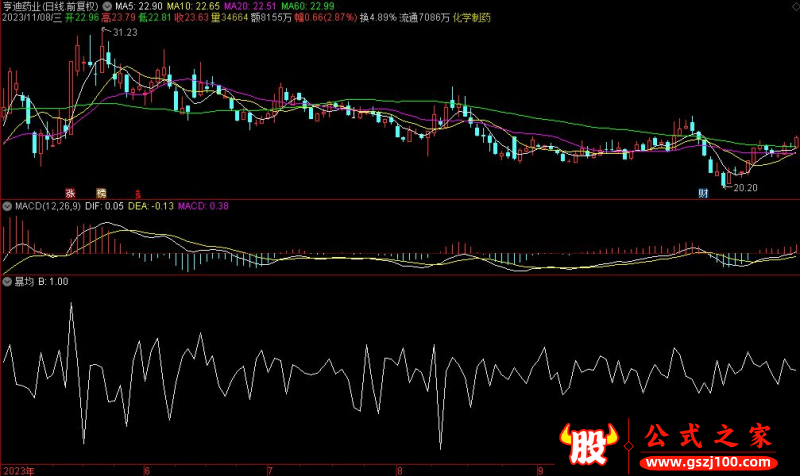
Task: Click the 31.23 high price label
Action: [x=125, y=33]
